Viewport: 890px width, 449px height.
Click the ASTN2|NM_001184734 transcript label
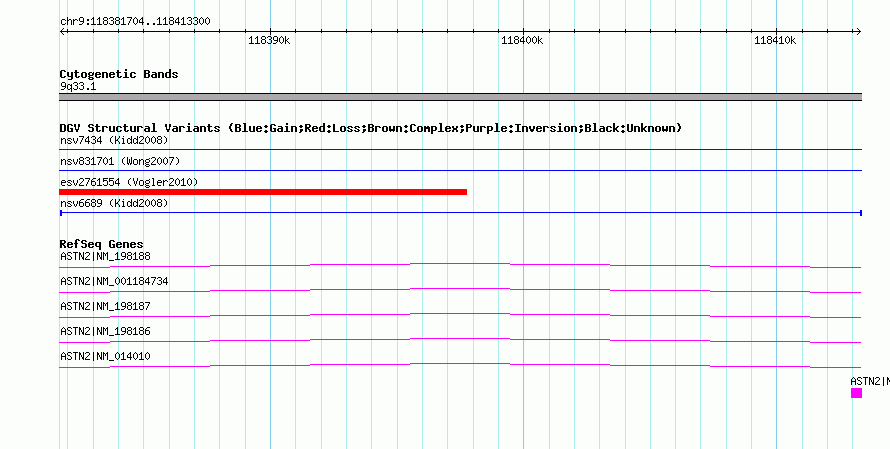[x=114, y=282]
